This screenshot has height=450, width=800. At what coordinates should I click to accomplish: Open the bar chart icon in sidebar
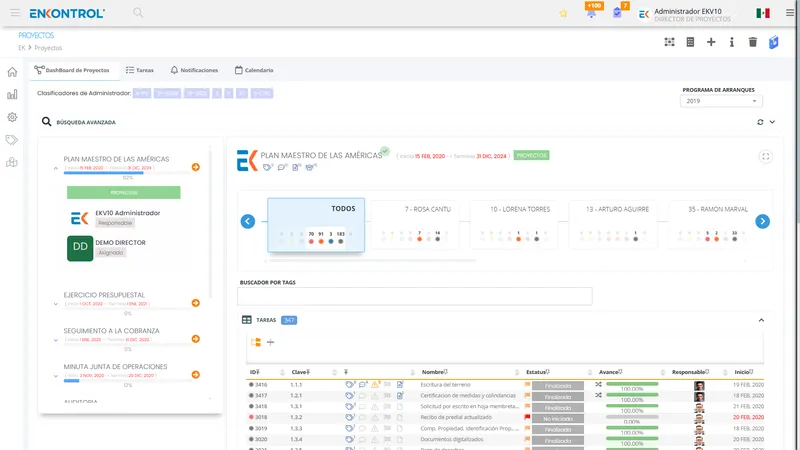pos(12,94)
